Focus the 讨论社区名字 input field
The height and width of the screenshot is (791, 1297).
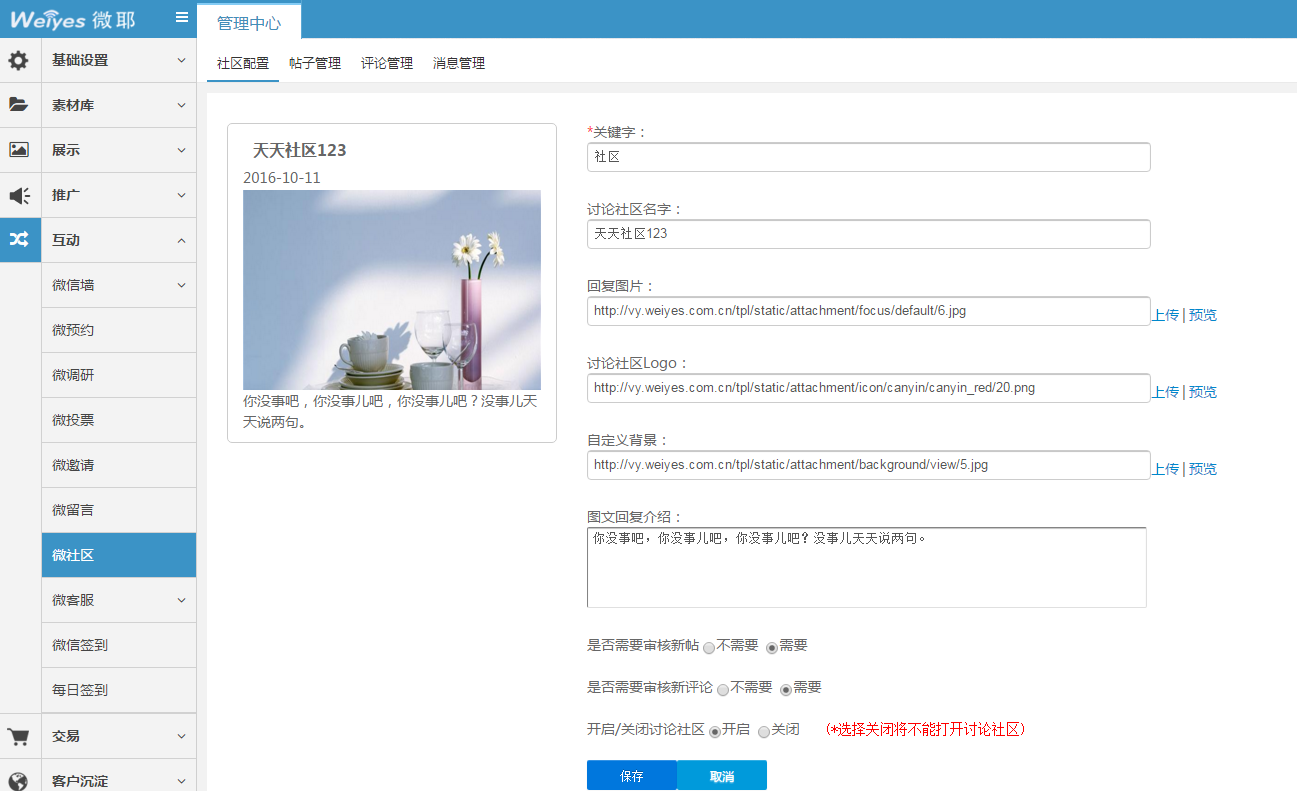pos(868,234)
